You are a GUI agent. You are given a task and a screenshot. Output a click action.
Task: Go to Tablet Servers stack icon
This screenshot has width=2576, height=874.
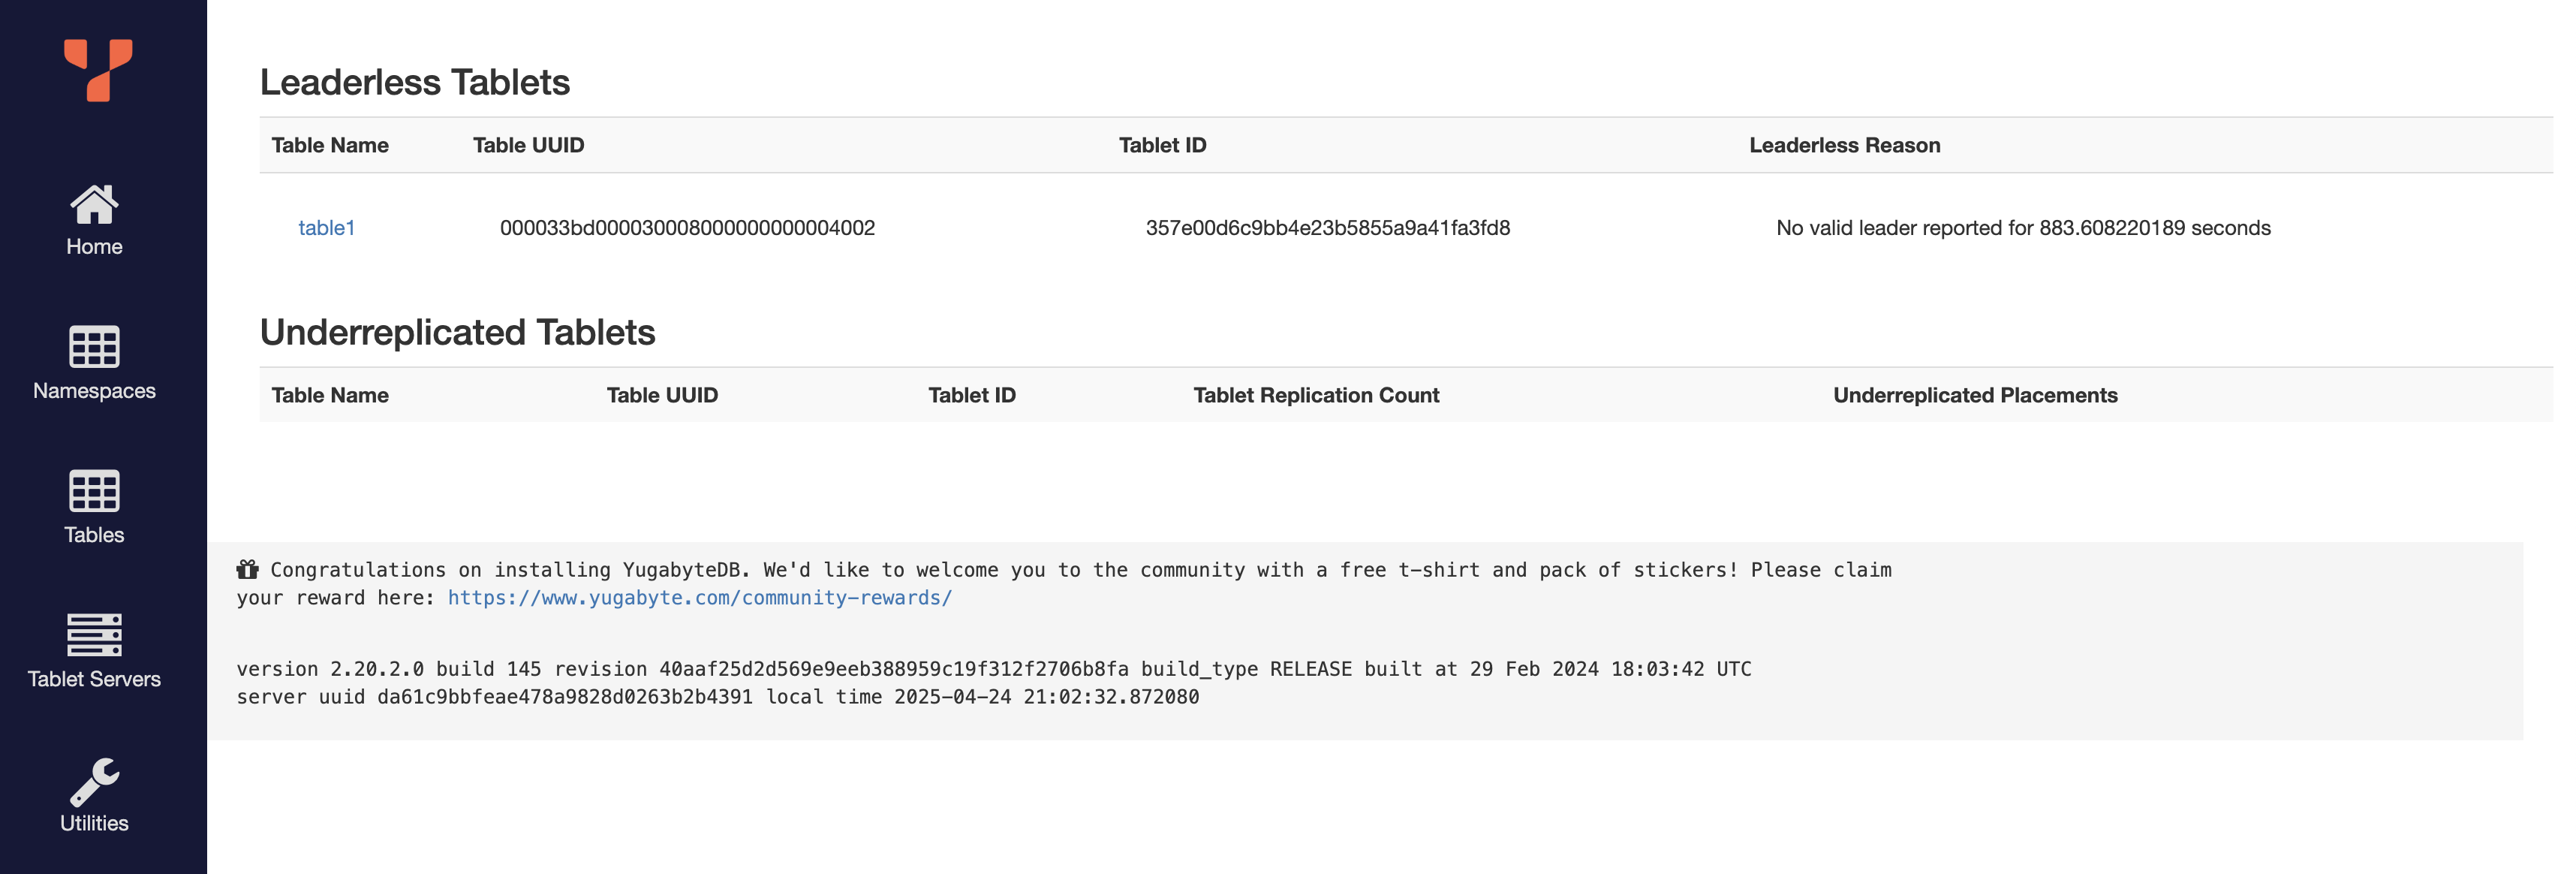tap(94, 635)
